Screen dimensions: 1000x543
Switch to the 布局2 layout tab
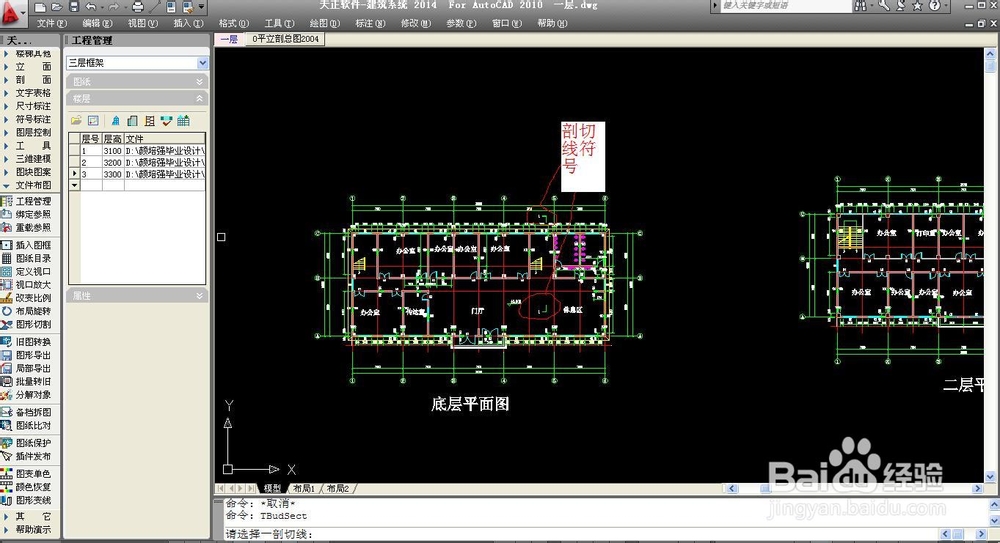(338, 488)
